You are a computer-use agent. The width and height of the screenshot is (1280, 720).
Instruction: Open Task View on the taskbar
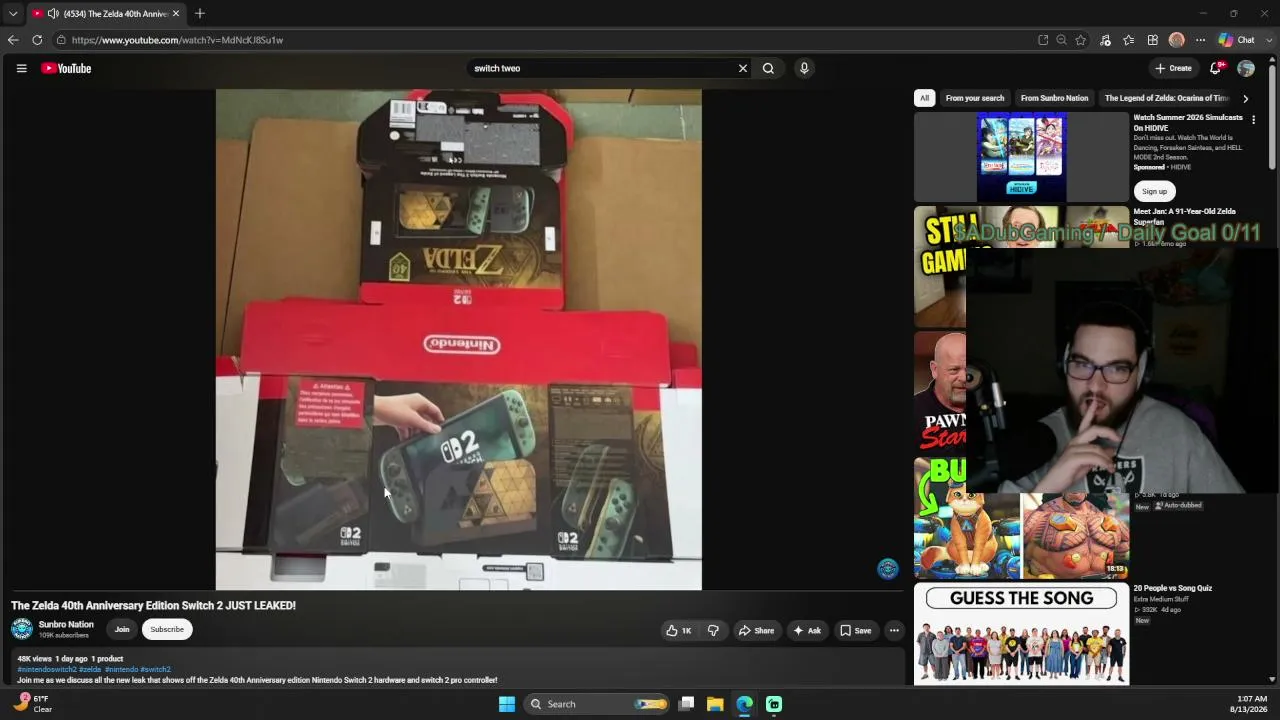point(686,704)
